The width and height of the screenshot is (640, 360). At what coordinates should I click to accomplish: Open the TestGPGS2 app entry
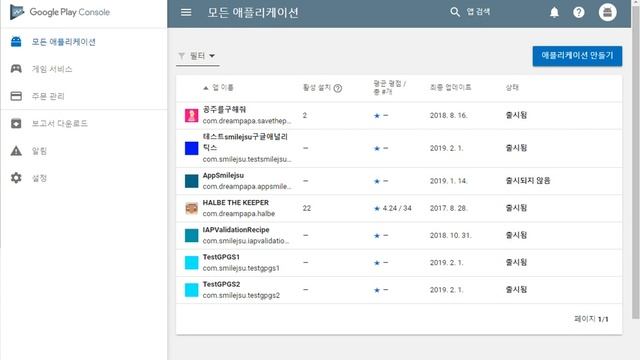(x=399, y=290)
